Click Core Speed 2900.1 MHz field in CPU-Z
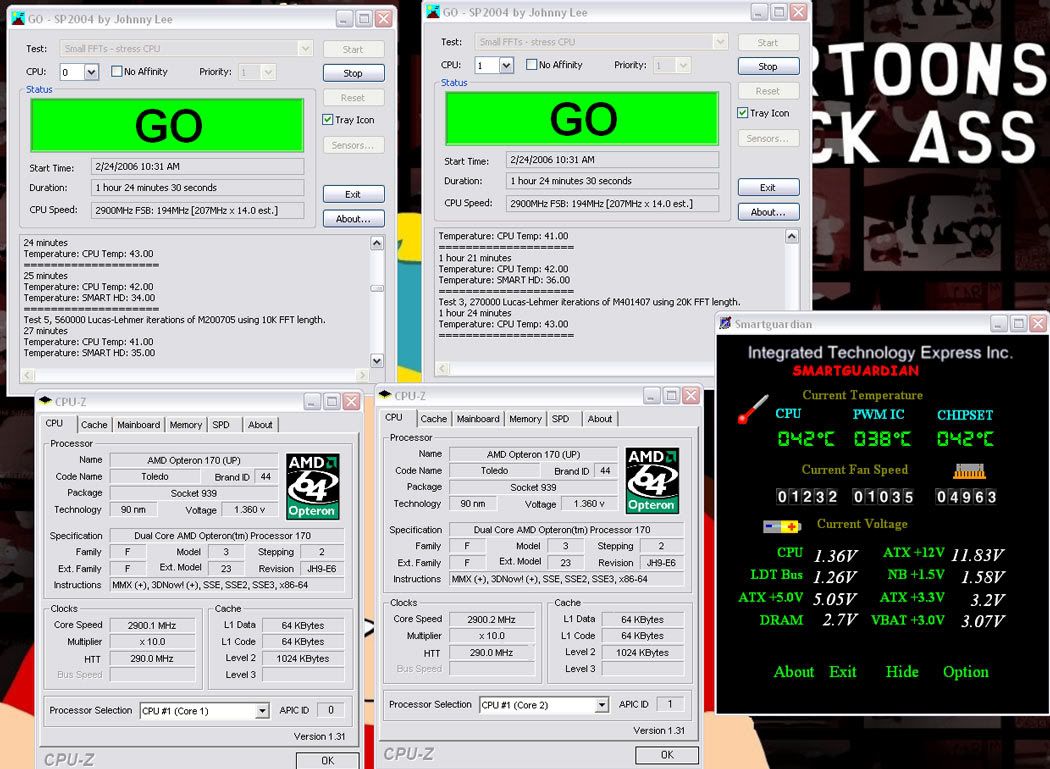Image resolution: width=1050 pixels, height=769 pixels. coord(152,625)
